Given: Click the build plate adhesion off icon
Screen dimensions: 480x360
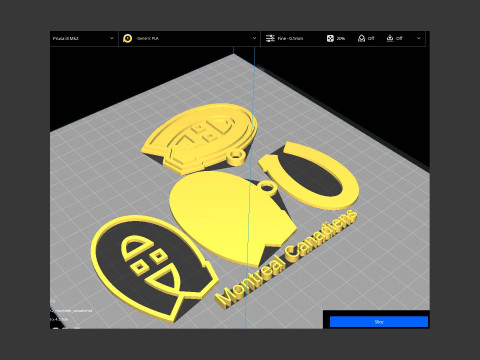Looking at the screenshot, I should tap(390, 38).
